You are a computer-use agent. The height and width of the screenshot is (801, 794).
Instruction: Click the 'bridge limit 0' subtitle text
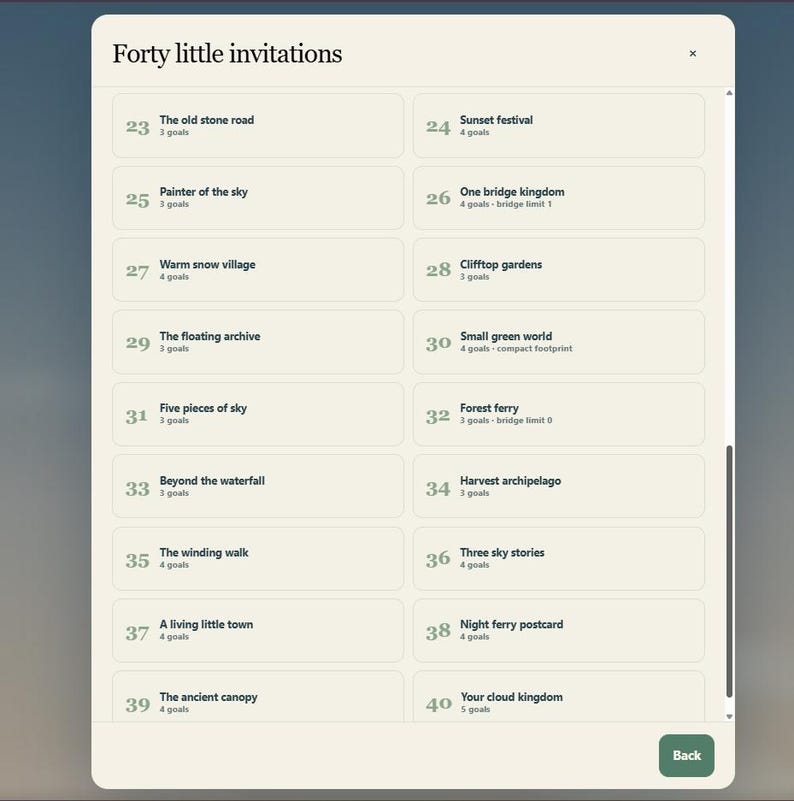(524, 420)
